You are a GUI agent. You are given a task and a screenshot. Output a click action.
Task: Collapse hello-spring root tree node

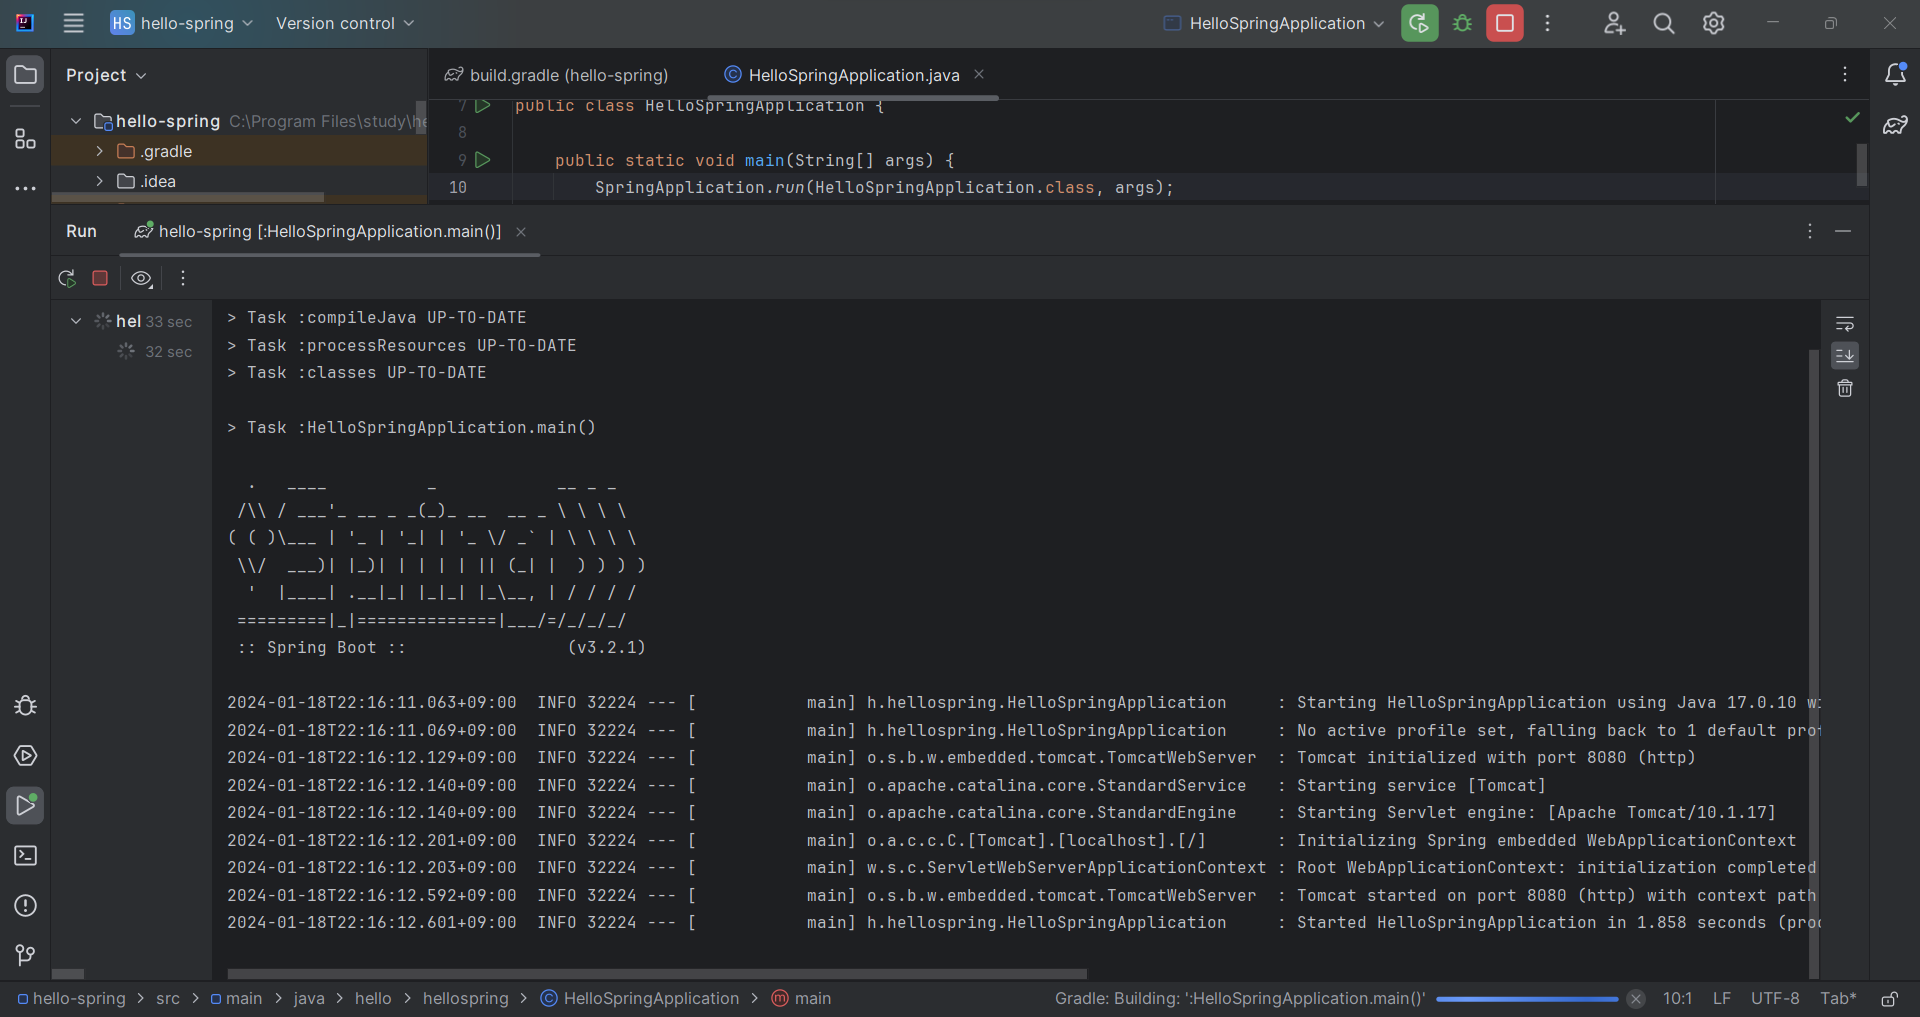click(76, 121)
